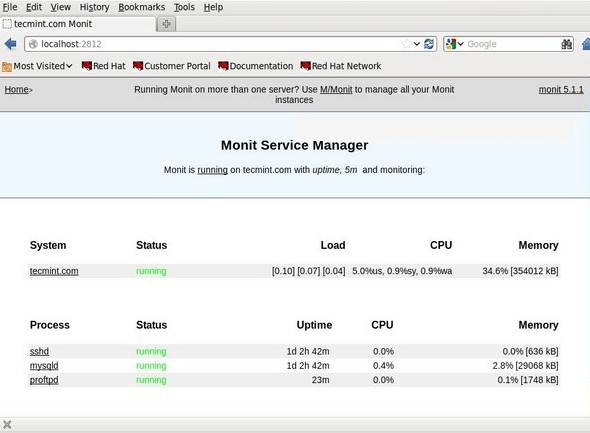Open the sshd process link

click(x=39, y=351)
